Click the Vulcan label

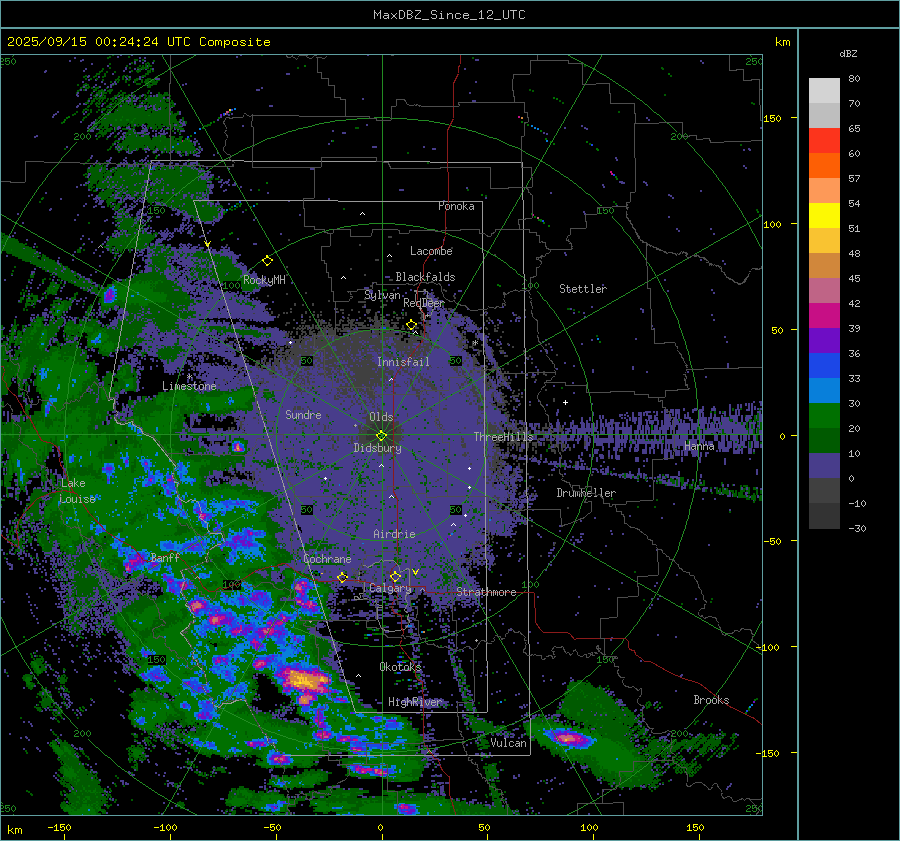click(x=508, y=743)
